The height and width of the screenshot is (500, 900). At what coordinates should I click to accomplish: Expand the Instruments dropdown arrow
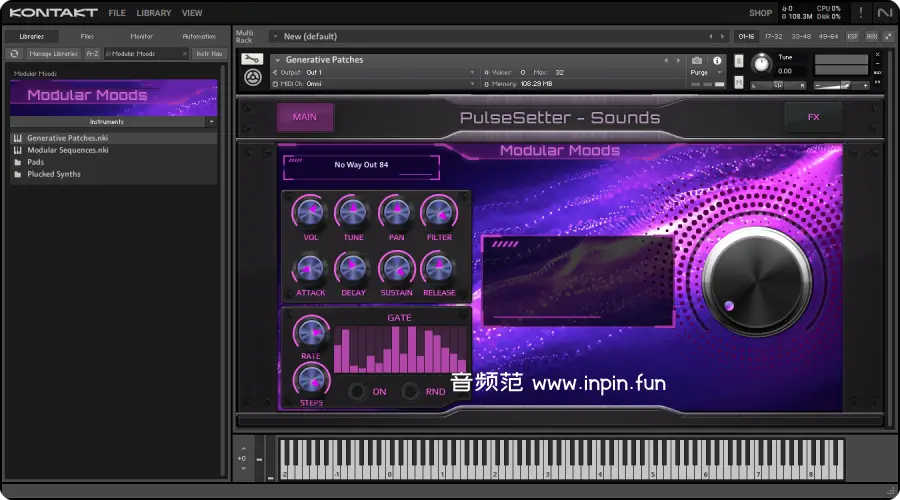click(x=211, y=122)
